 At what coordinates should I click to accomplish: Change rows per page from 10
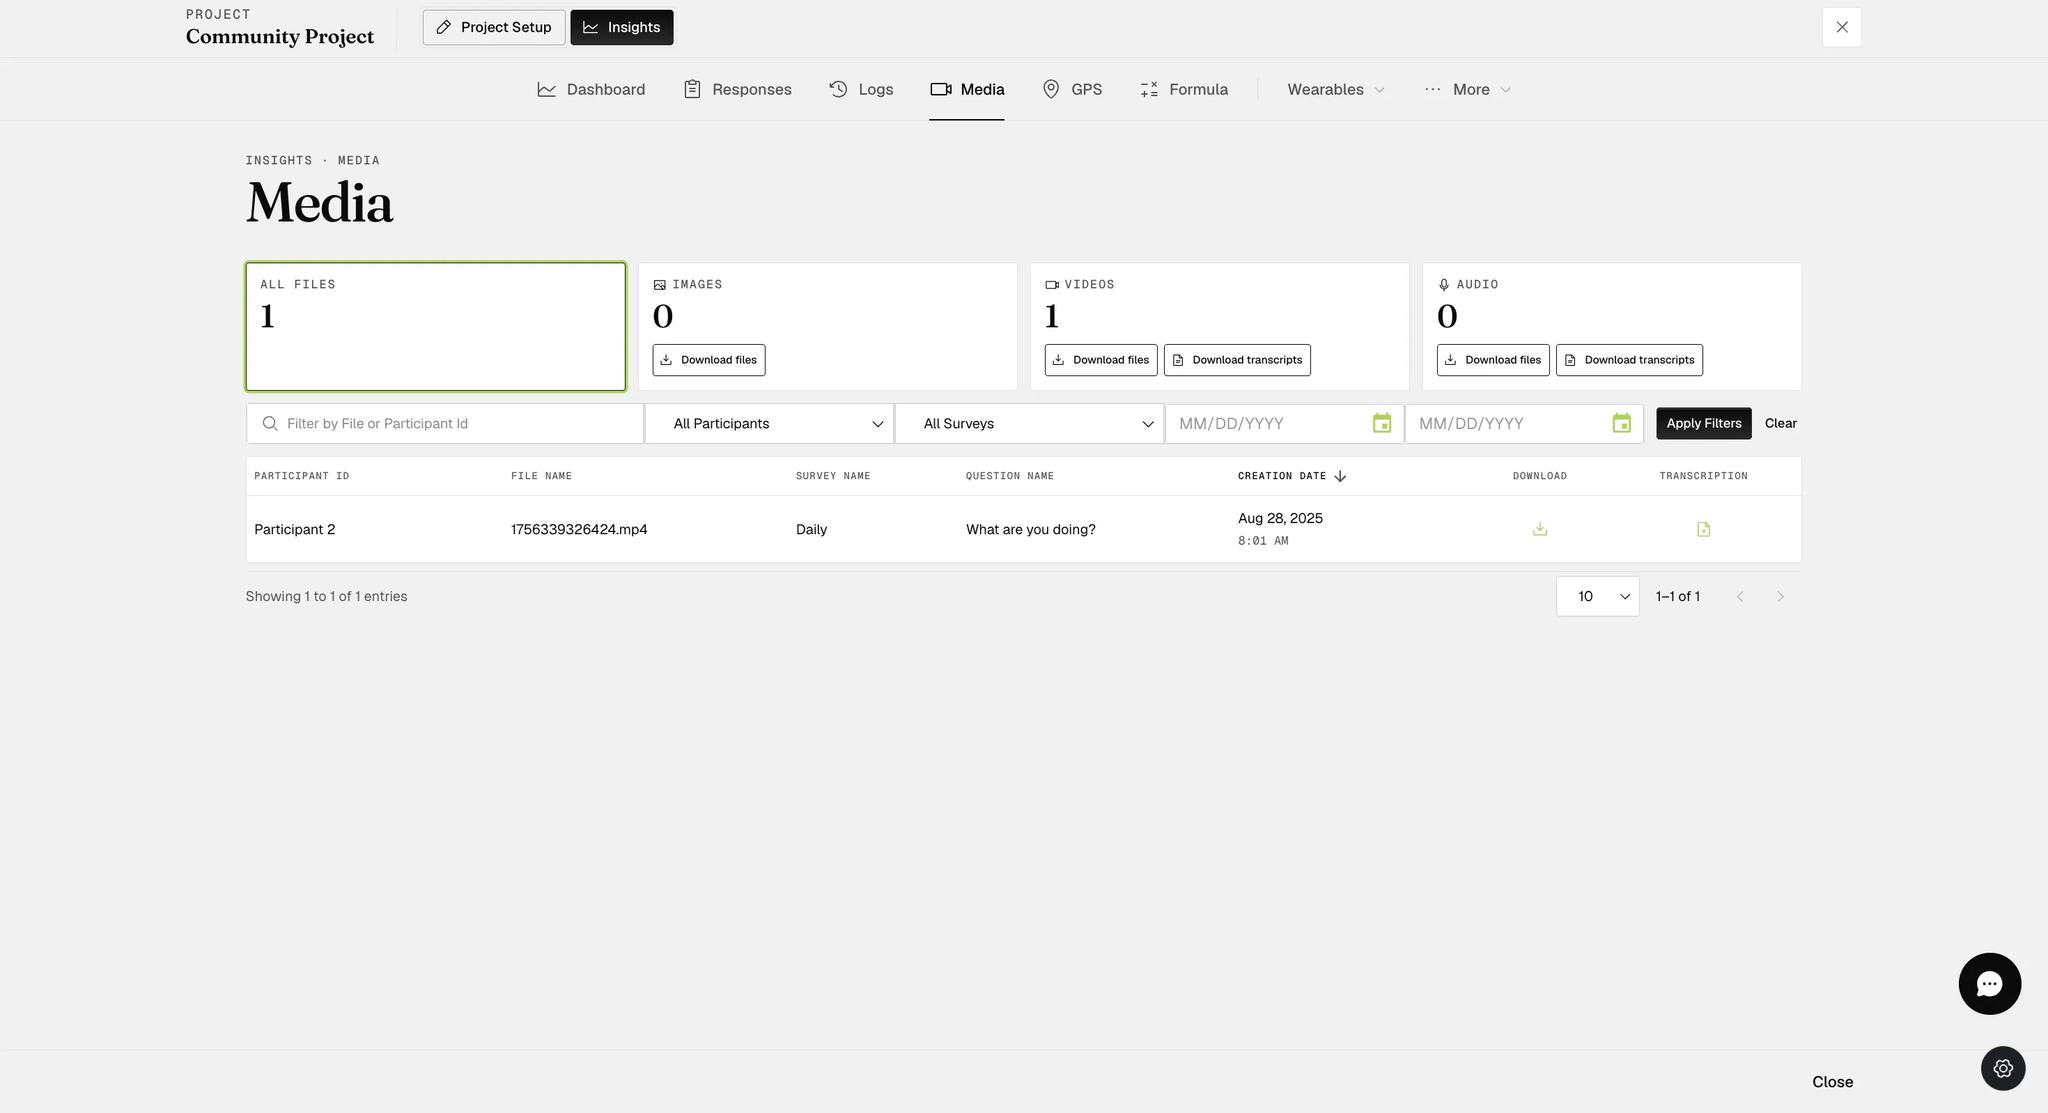click(x=1598, y=597)
